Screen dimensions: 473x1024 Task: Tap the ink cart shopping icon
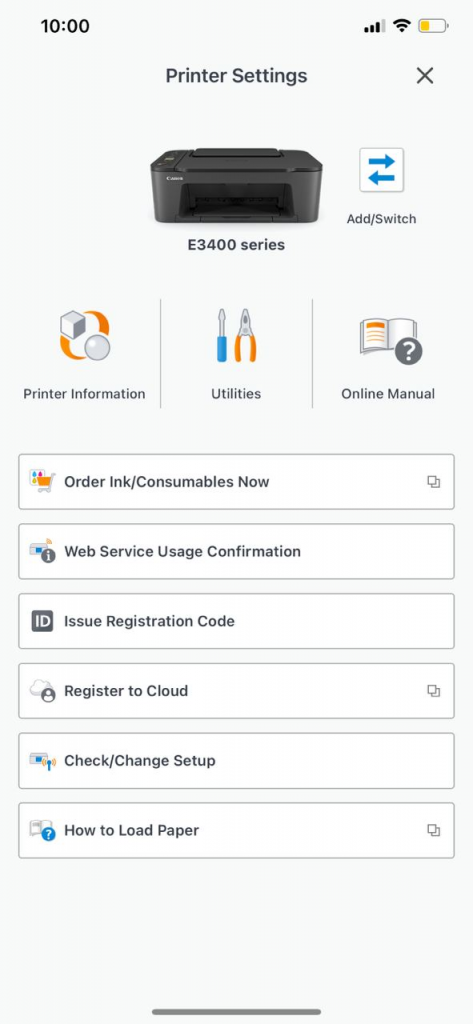tap(42, 481)
